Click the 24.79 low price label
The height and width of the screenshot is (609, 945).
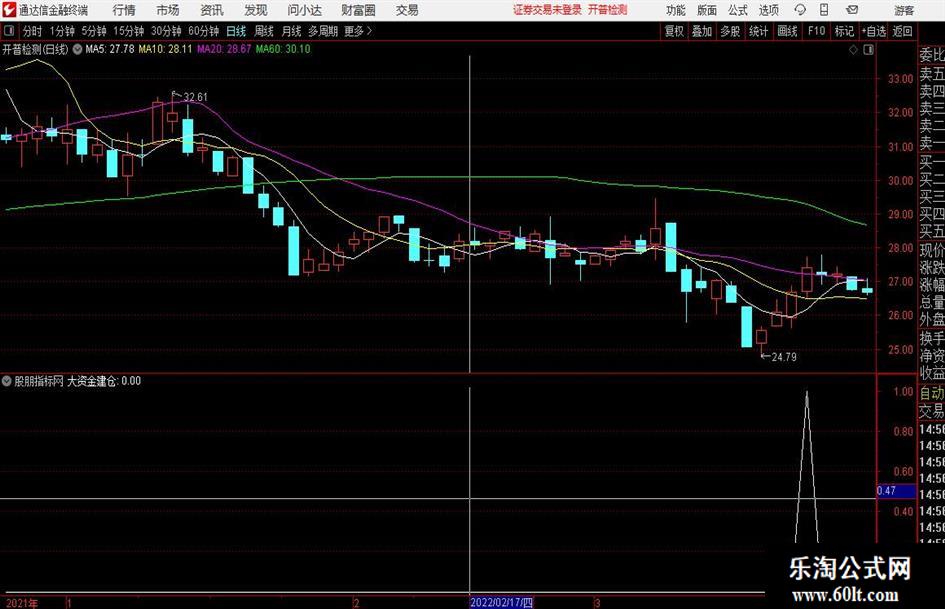[x=784, y=357]
